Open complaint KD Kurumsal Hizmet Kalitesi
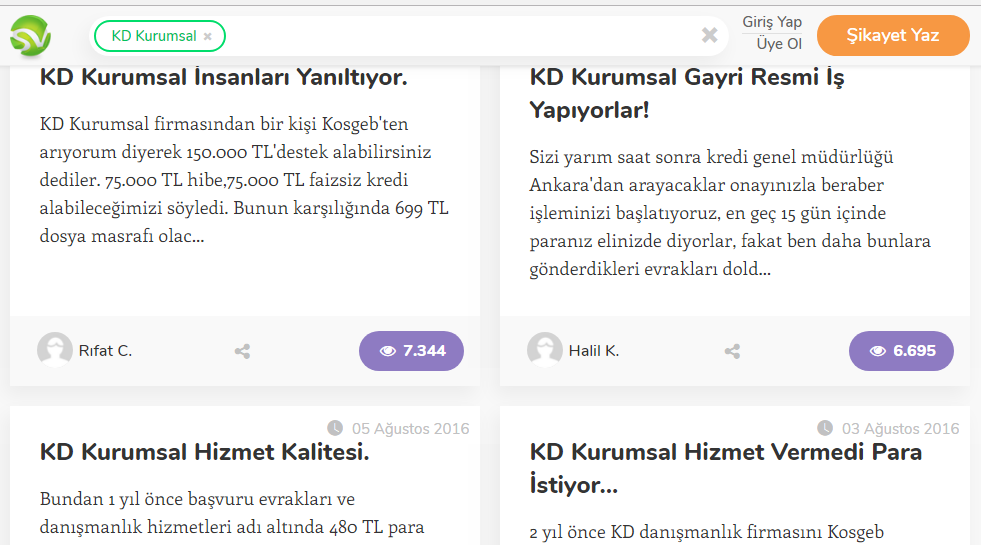The height and width of the screenshot is (545, 981). click(204, 452)
